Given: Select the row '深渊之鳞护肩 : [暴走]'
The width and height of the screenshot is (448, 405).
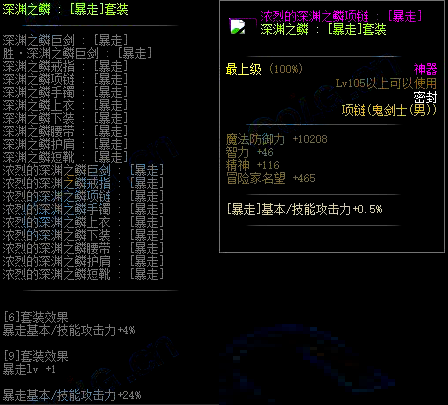Looking at the screenshot, I should coord(65,144).
